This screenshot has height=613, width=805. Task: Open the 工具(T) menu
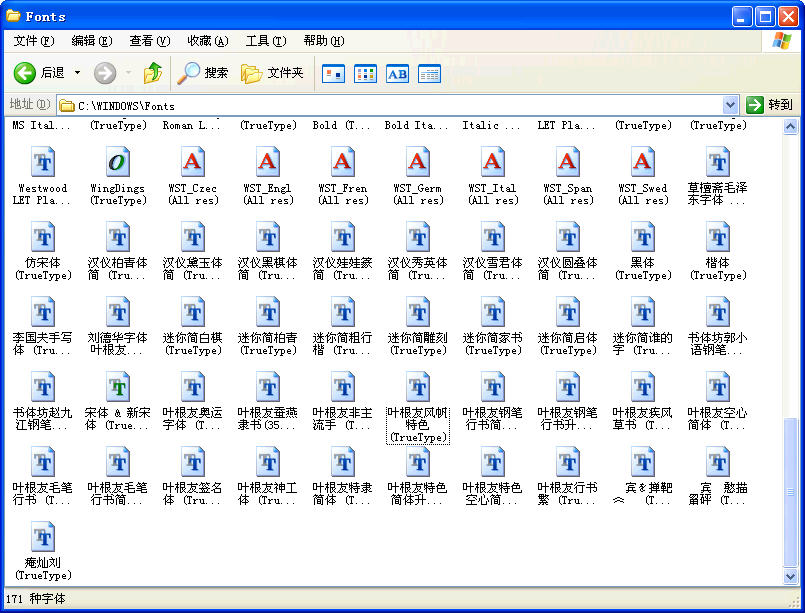click(x=266, y=41)
